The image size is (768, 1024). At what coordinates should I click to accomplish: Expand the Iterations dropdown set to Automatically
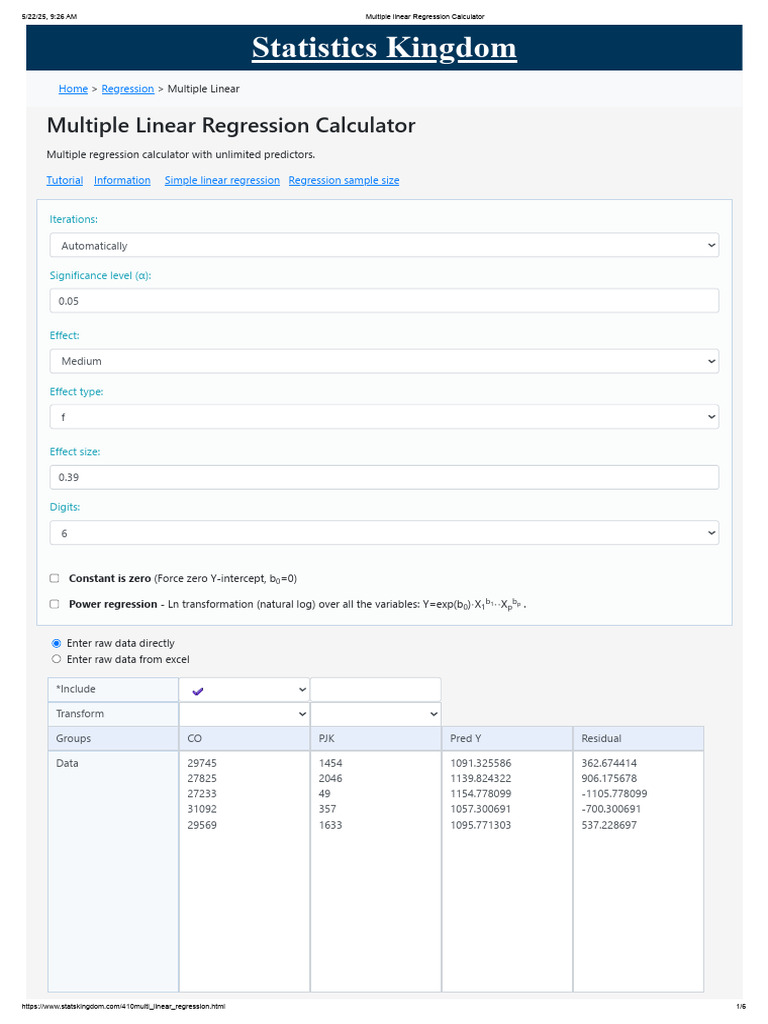coord(384,246)
